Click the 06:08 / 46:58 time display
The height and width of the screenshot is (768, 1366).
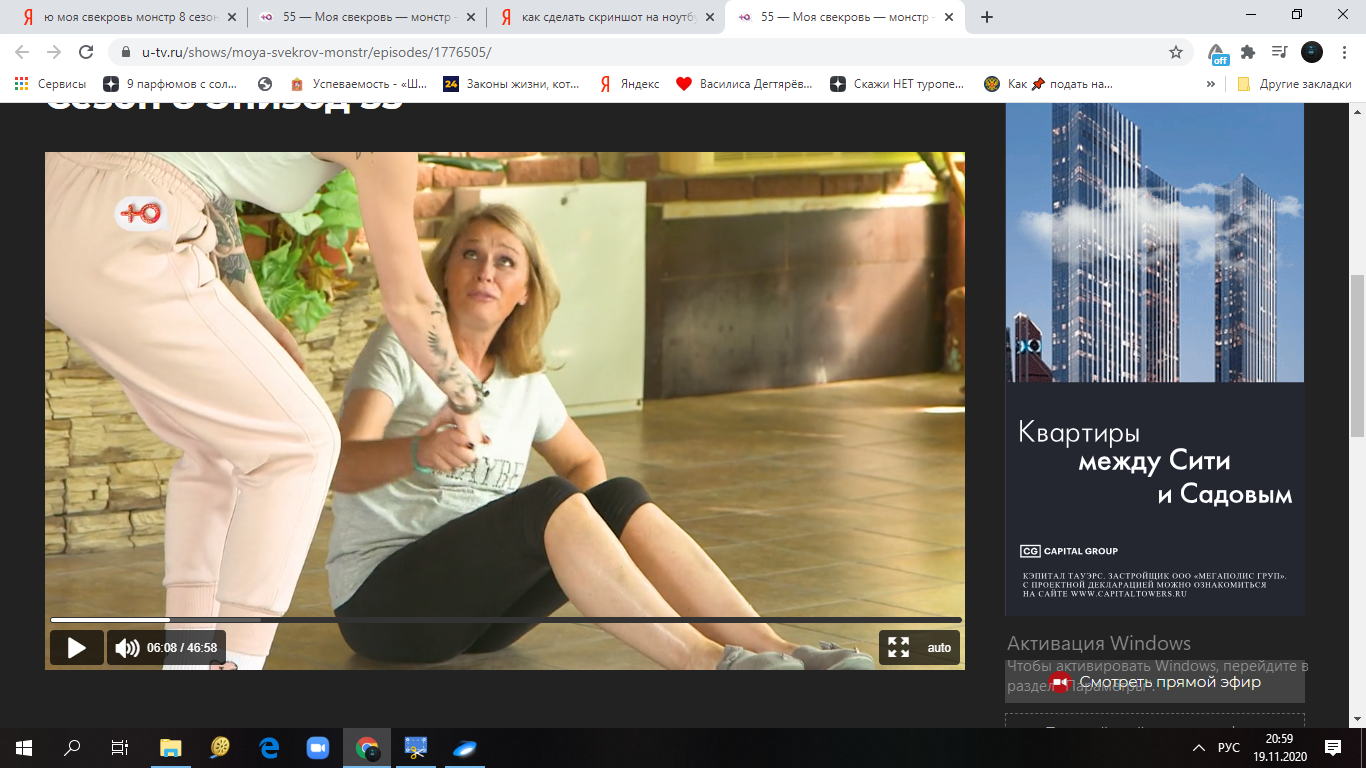182,648
